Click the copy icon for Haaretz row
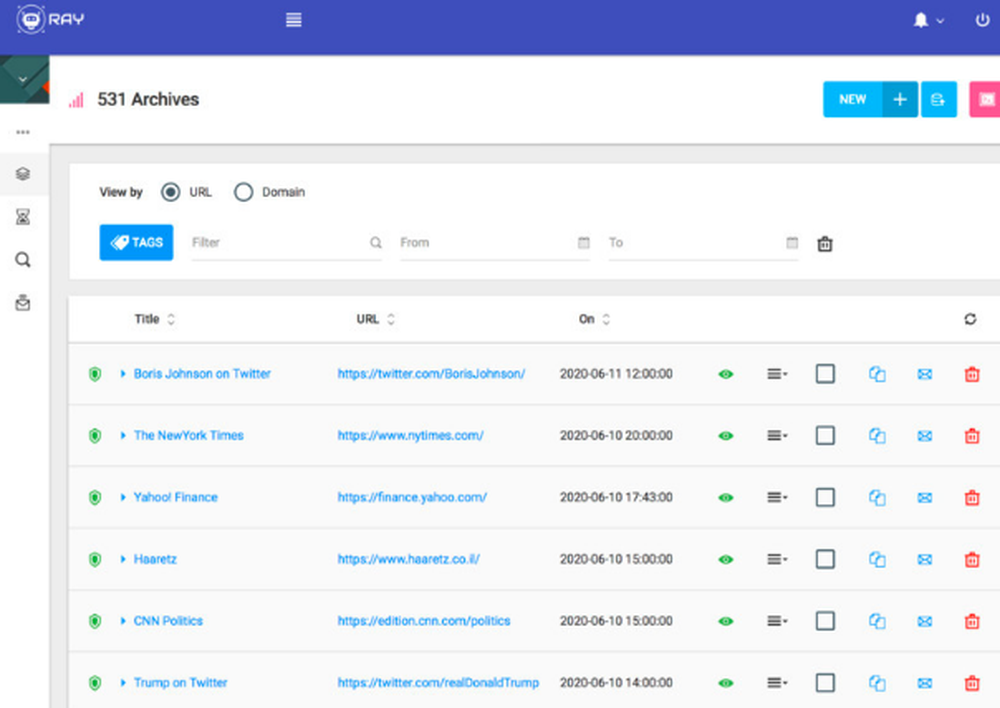Image resolution: width=1000 pixels, height=708 pixels. (877, 559)
